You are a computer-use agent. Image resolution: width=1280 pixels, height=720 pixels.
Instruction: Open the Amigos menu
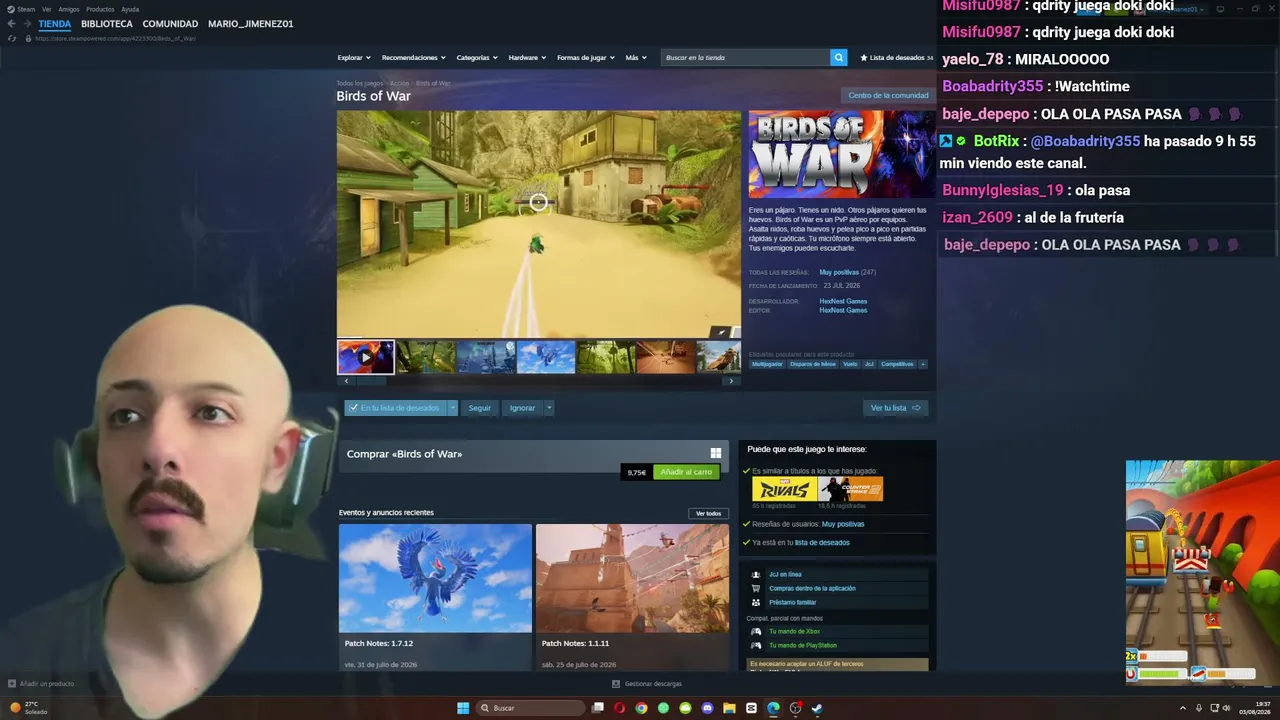[69, 9]
